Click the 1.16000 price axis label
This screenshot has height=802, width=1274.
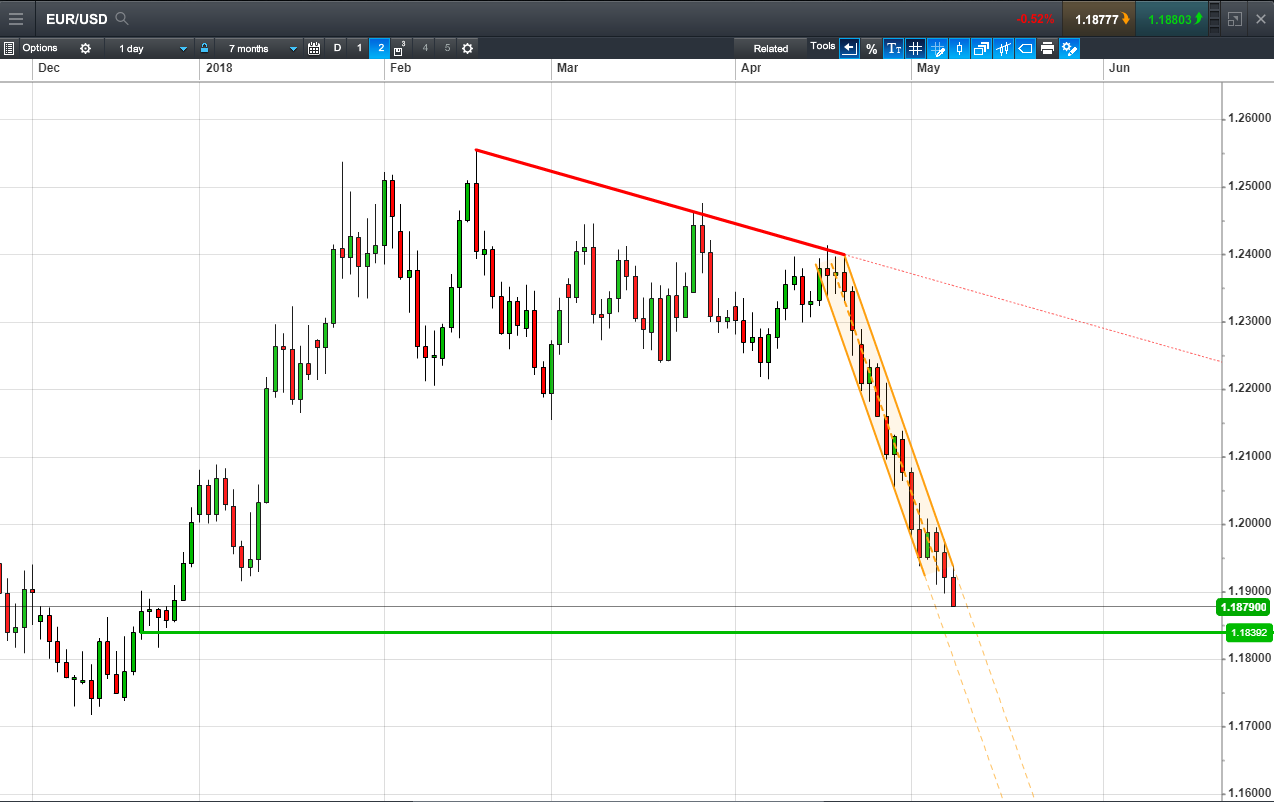(x=1249, y=794)
